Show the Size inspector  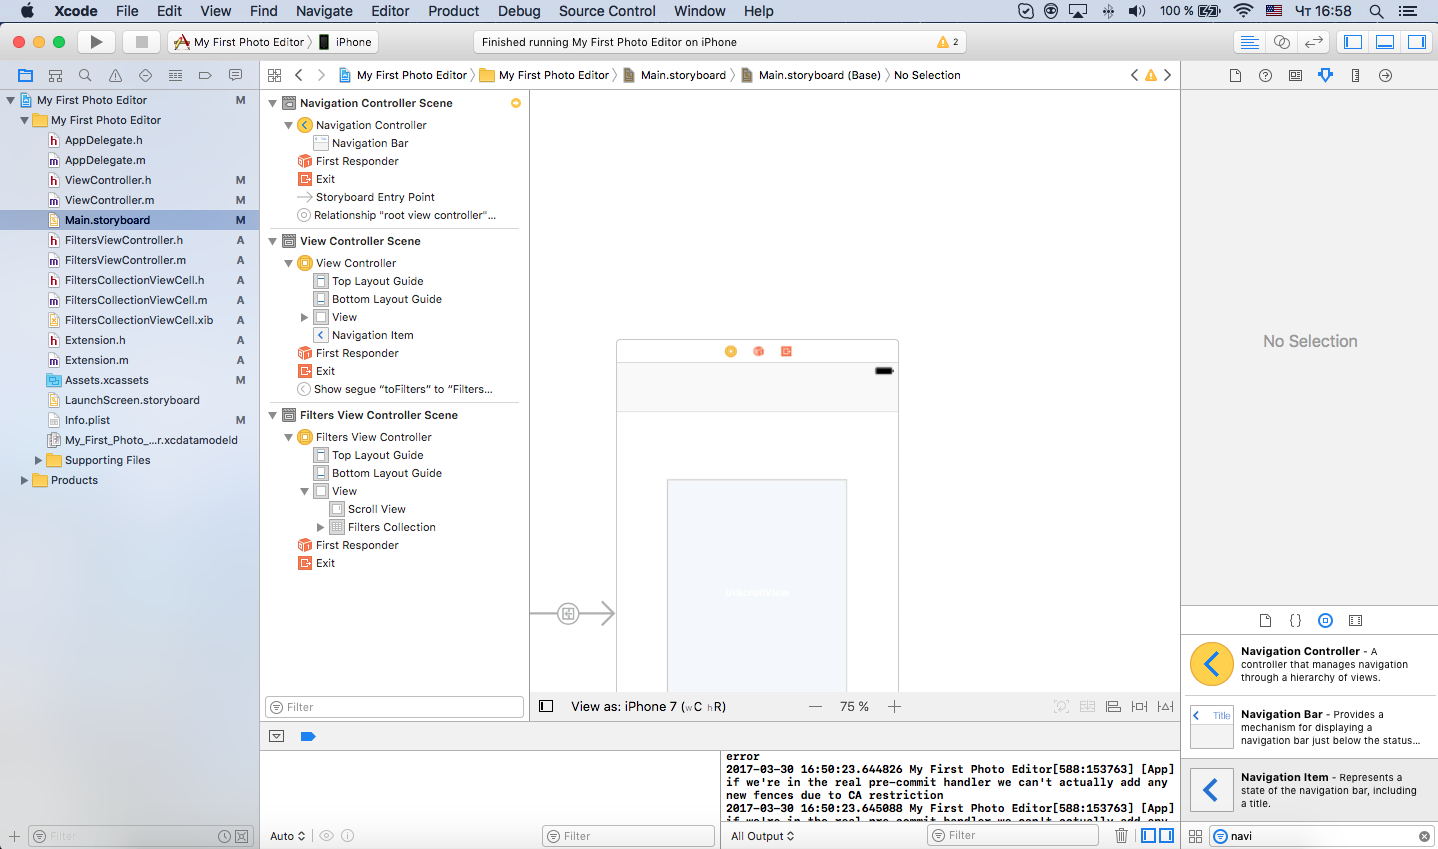coord(1355,75)
